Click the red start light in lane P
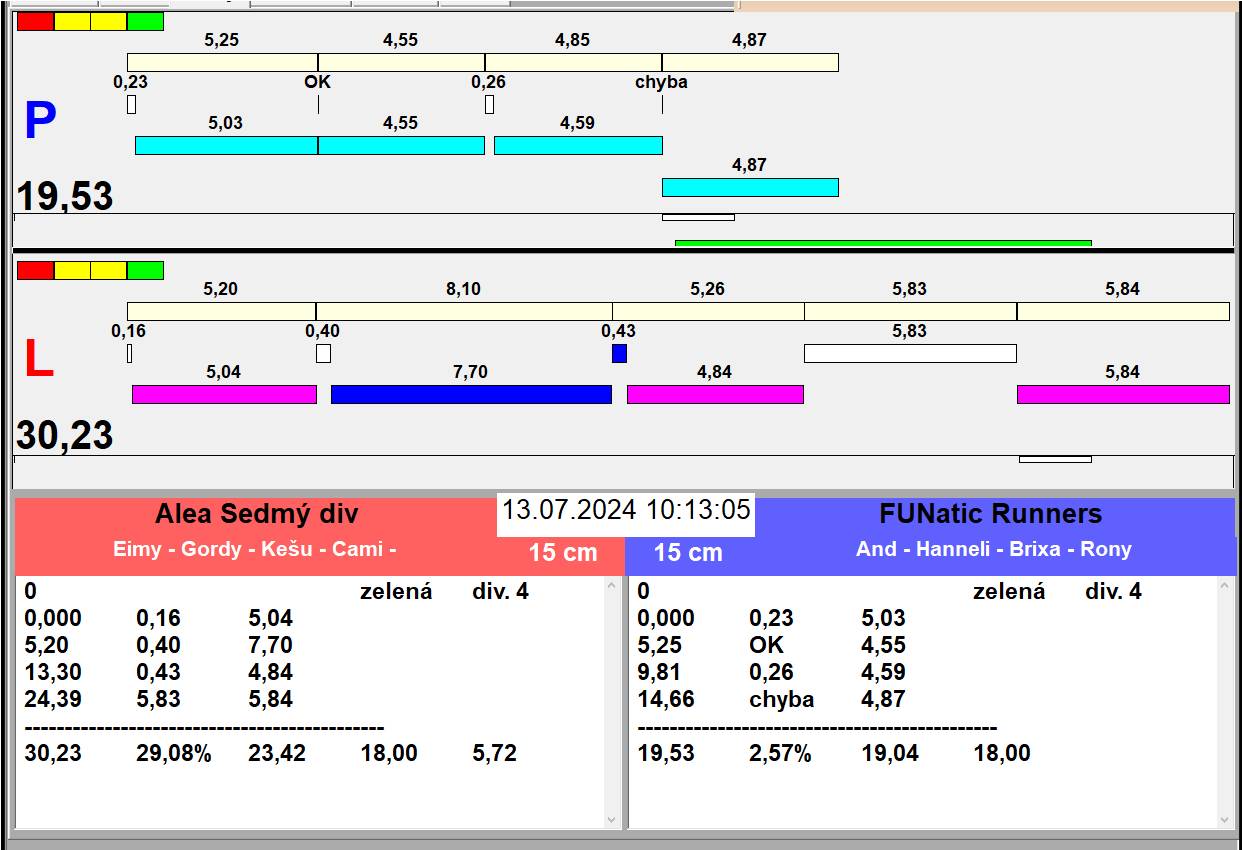 pyautogui.click(x=35, y=21)
